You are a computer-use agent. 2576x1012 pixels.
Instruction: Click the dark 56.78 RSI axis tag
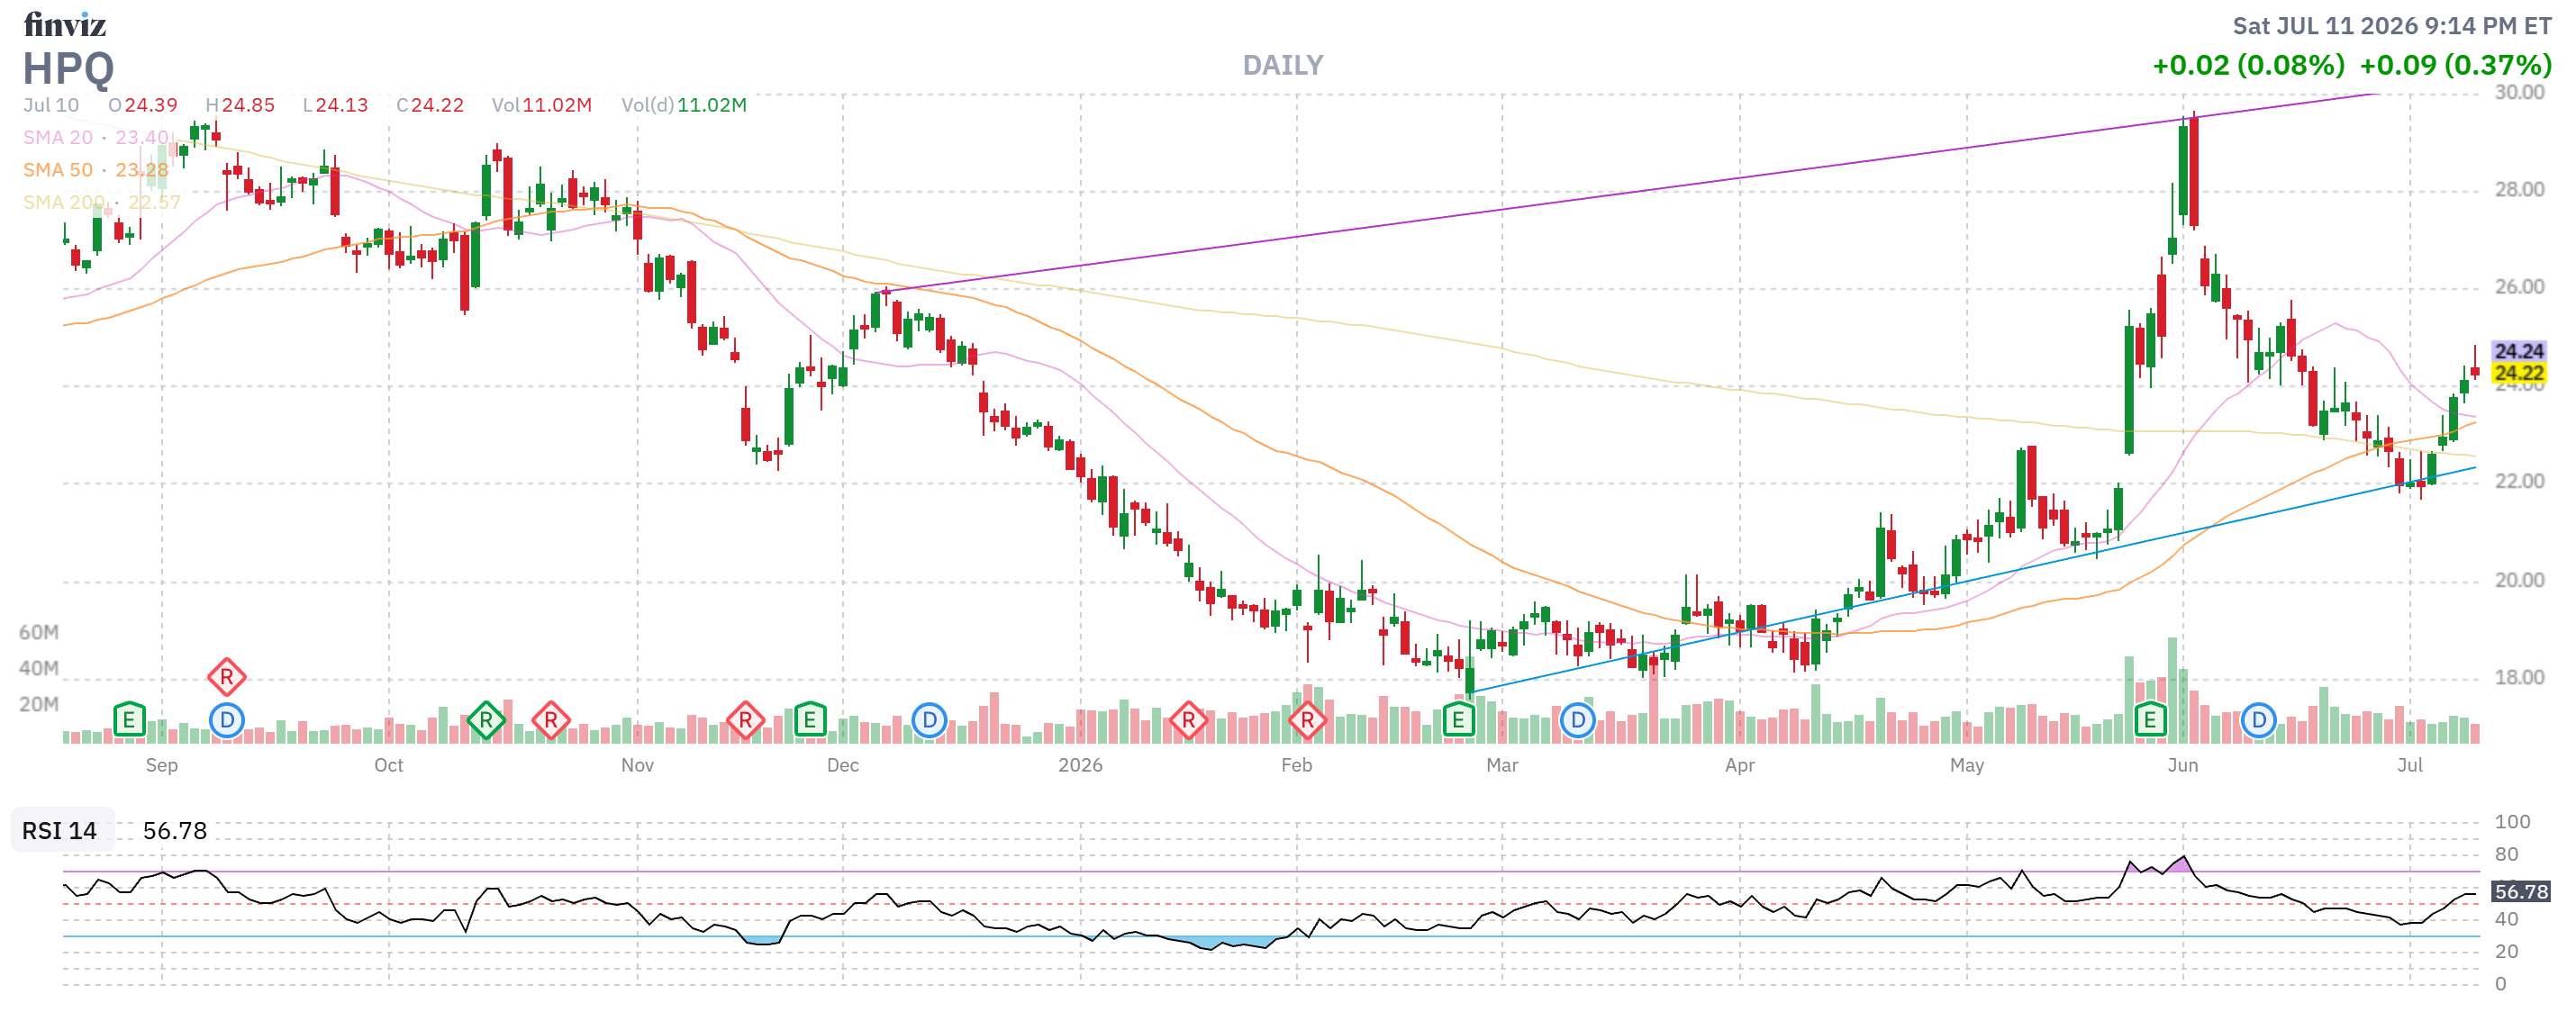point(2521,891)
